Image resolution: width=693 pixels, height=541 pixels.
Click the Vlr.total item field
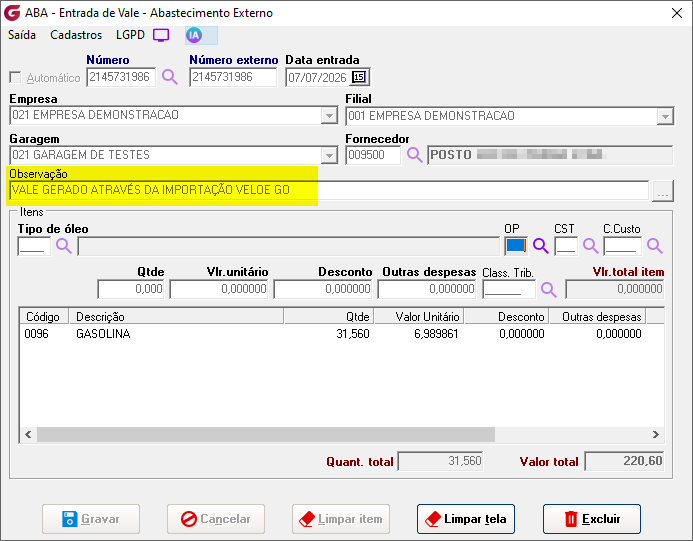click(615, 290)
